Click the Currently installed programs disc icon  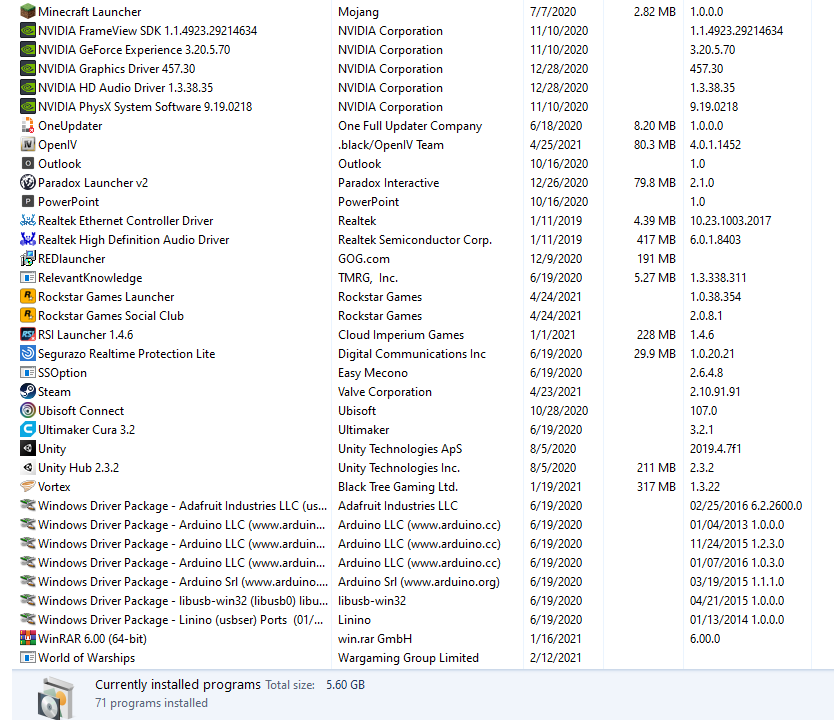pos(56,698)
